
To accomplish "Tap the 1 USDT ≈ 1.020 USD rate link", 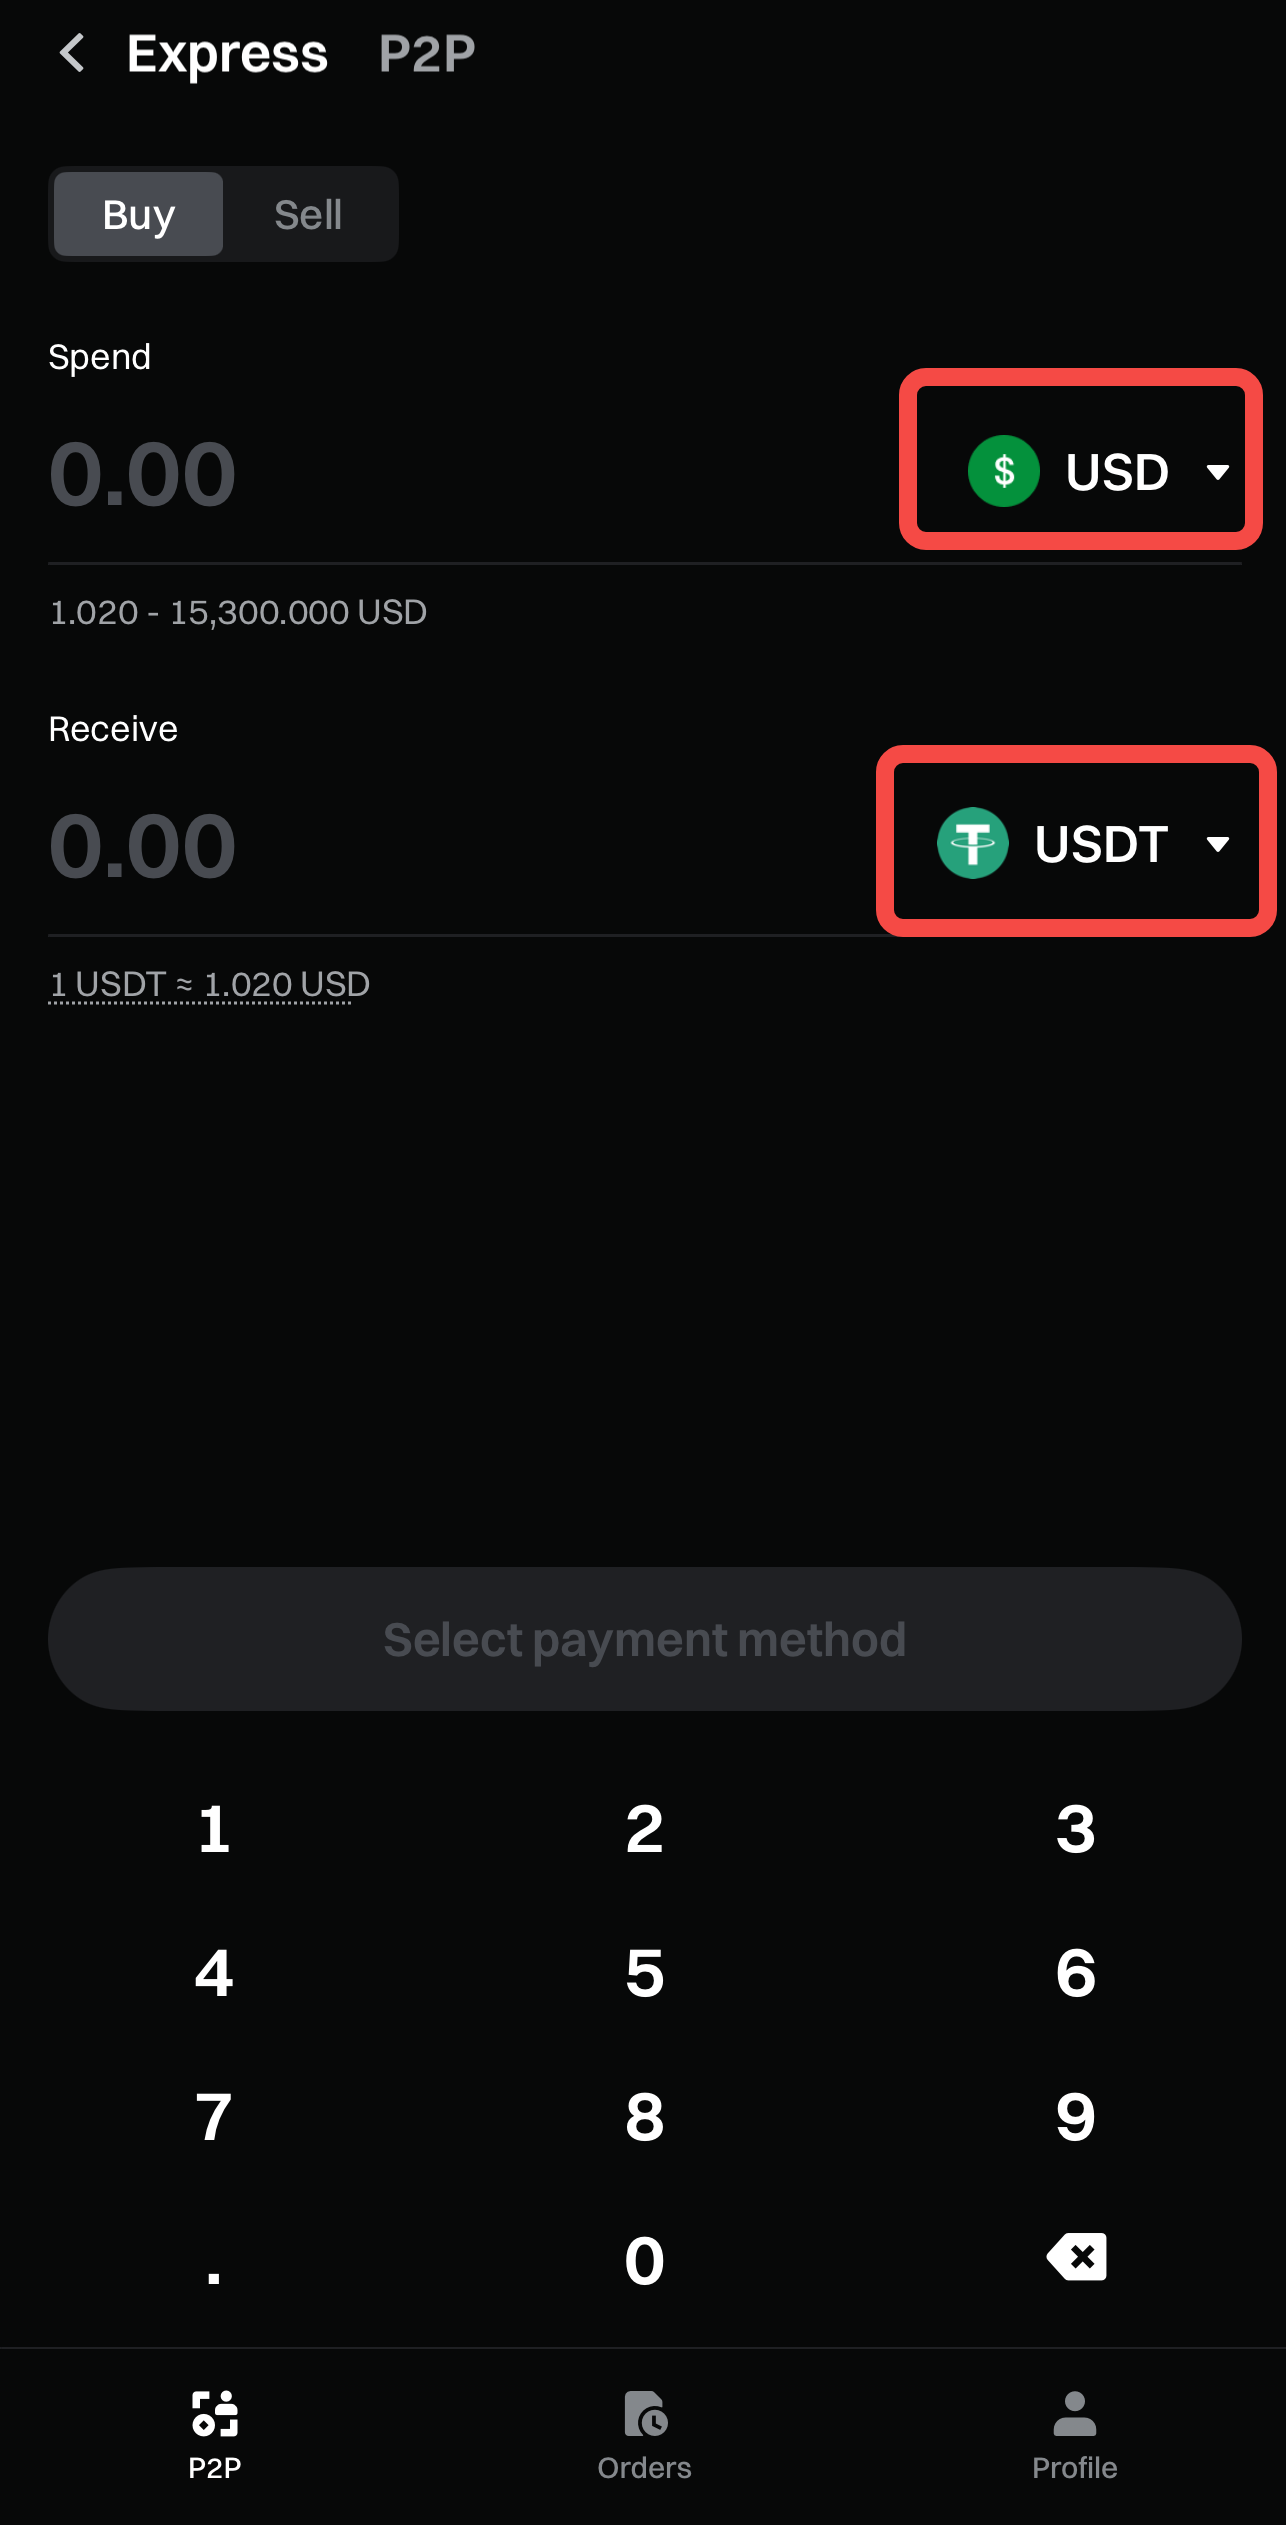I will [209, 985].
